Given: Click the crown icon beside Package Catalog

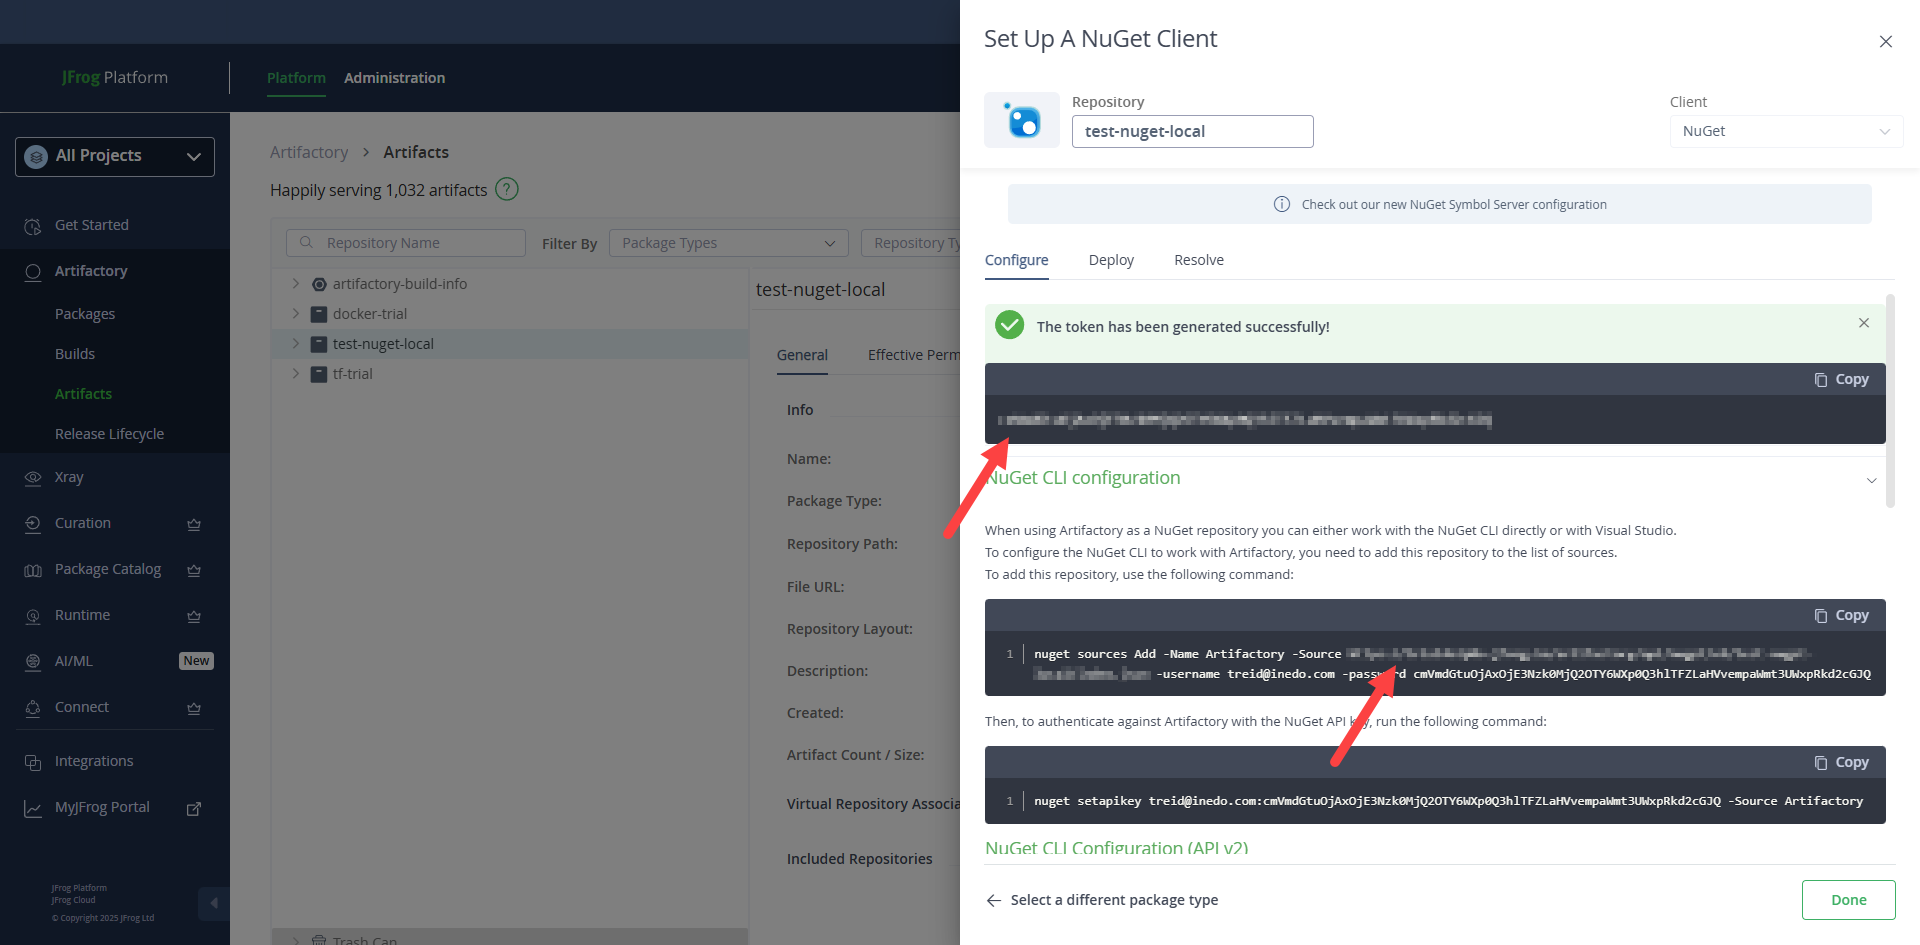Looking at the screenshot, I should 194,570.
